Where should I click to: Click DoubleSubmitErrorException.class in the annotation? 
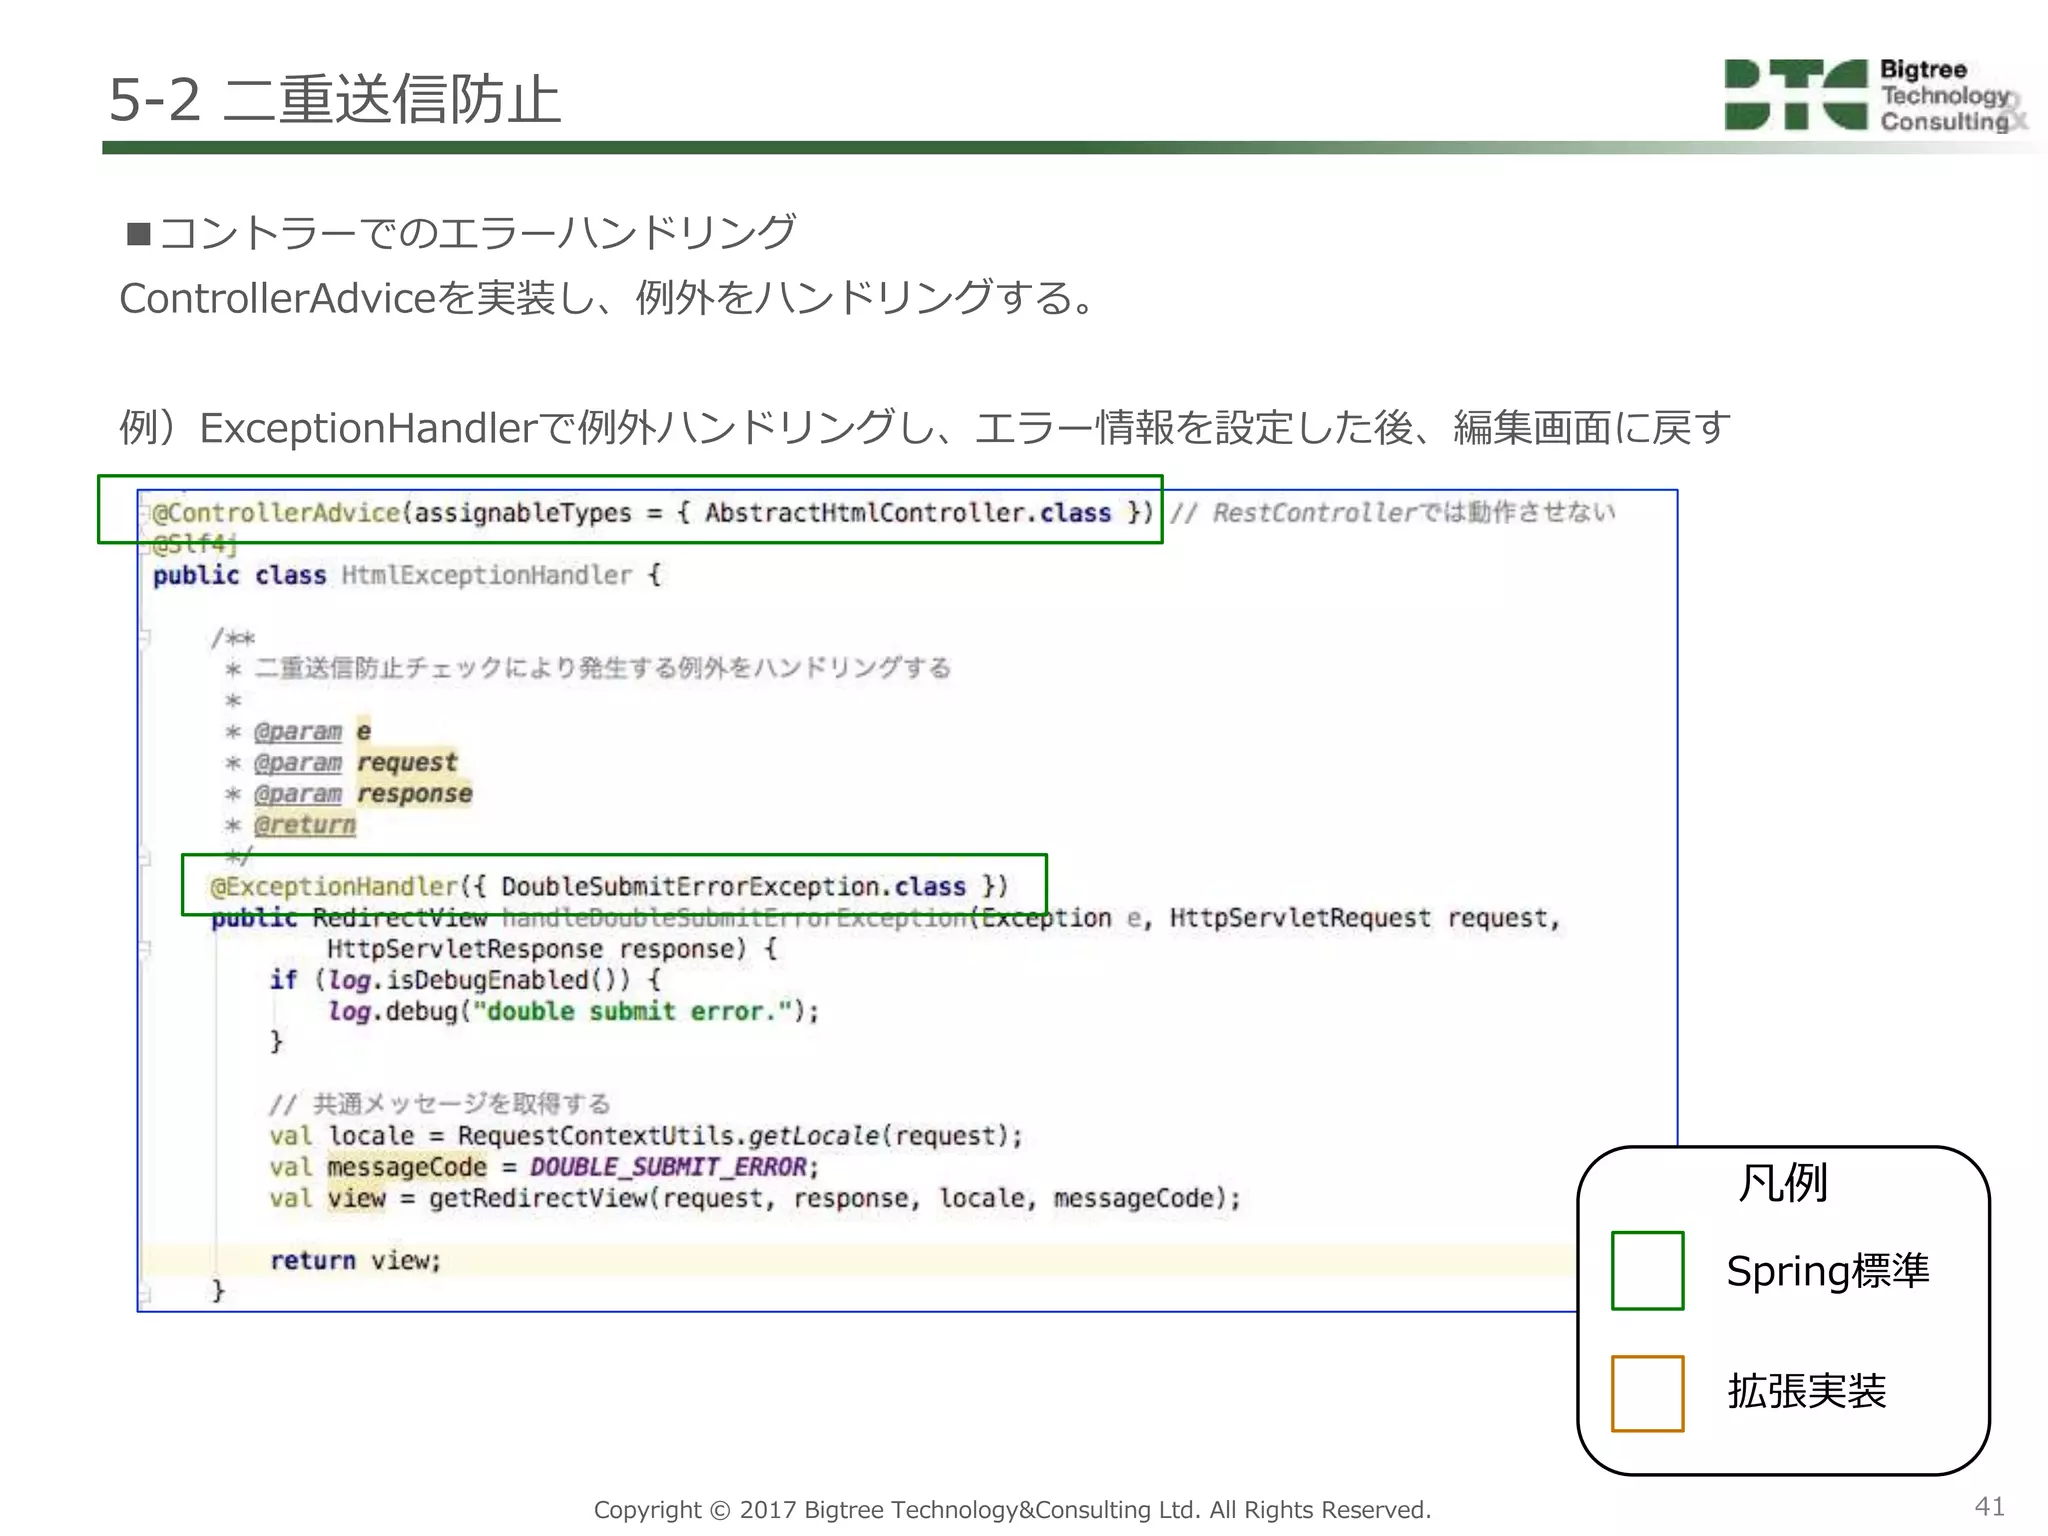pyautogui.click(x=733, y=887)
